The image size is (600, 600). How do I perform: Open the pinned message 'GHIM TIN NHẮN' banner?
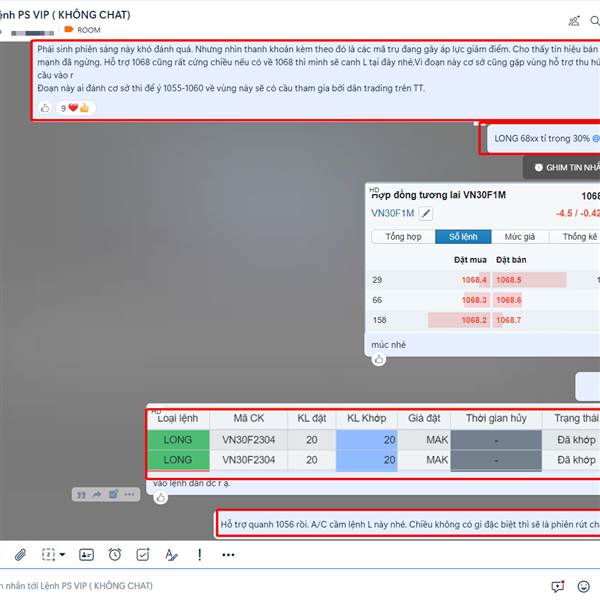point(562,168)
